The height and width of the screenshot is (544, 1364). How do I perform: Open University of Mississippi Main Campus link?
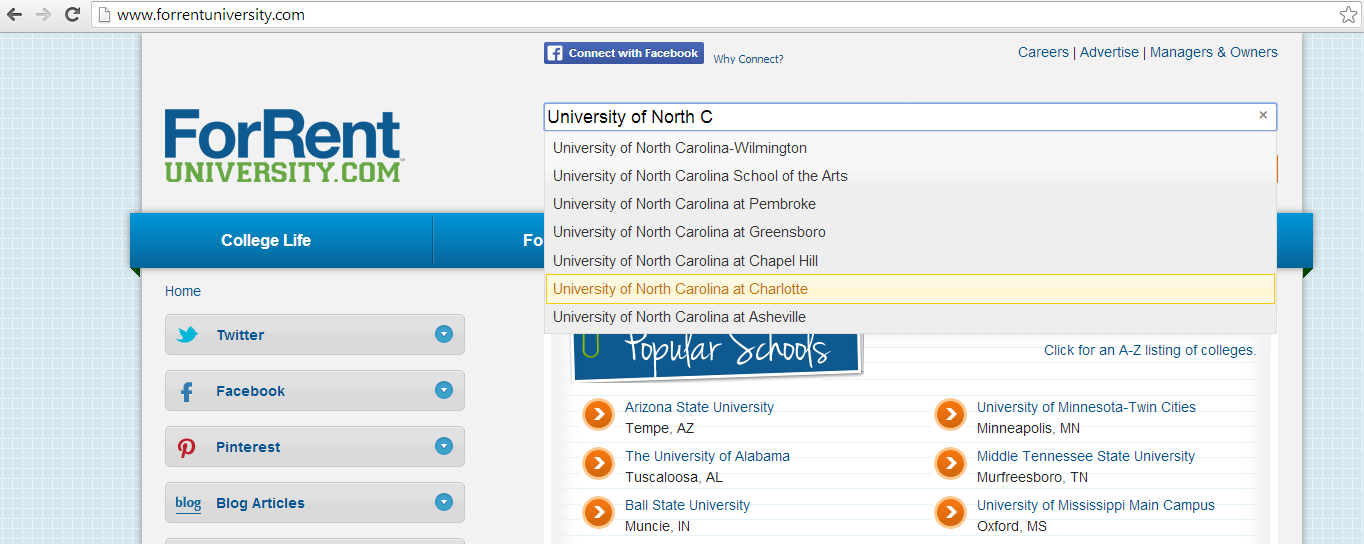coord(1096,505)
